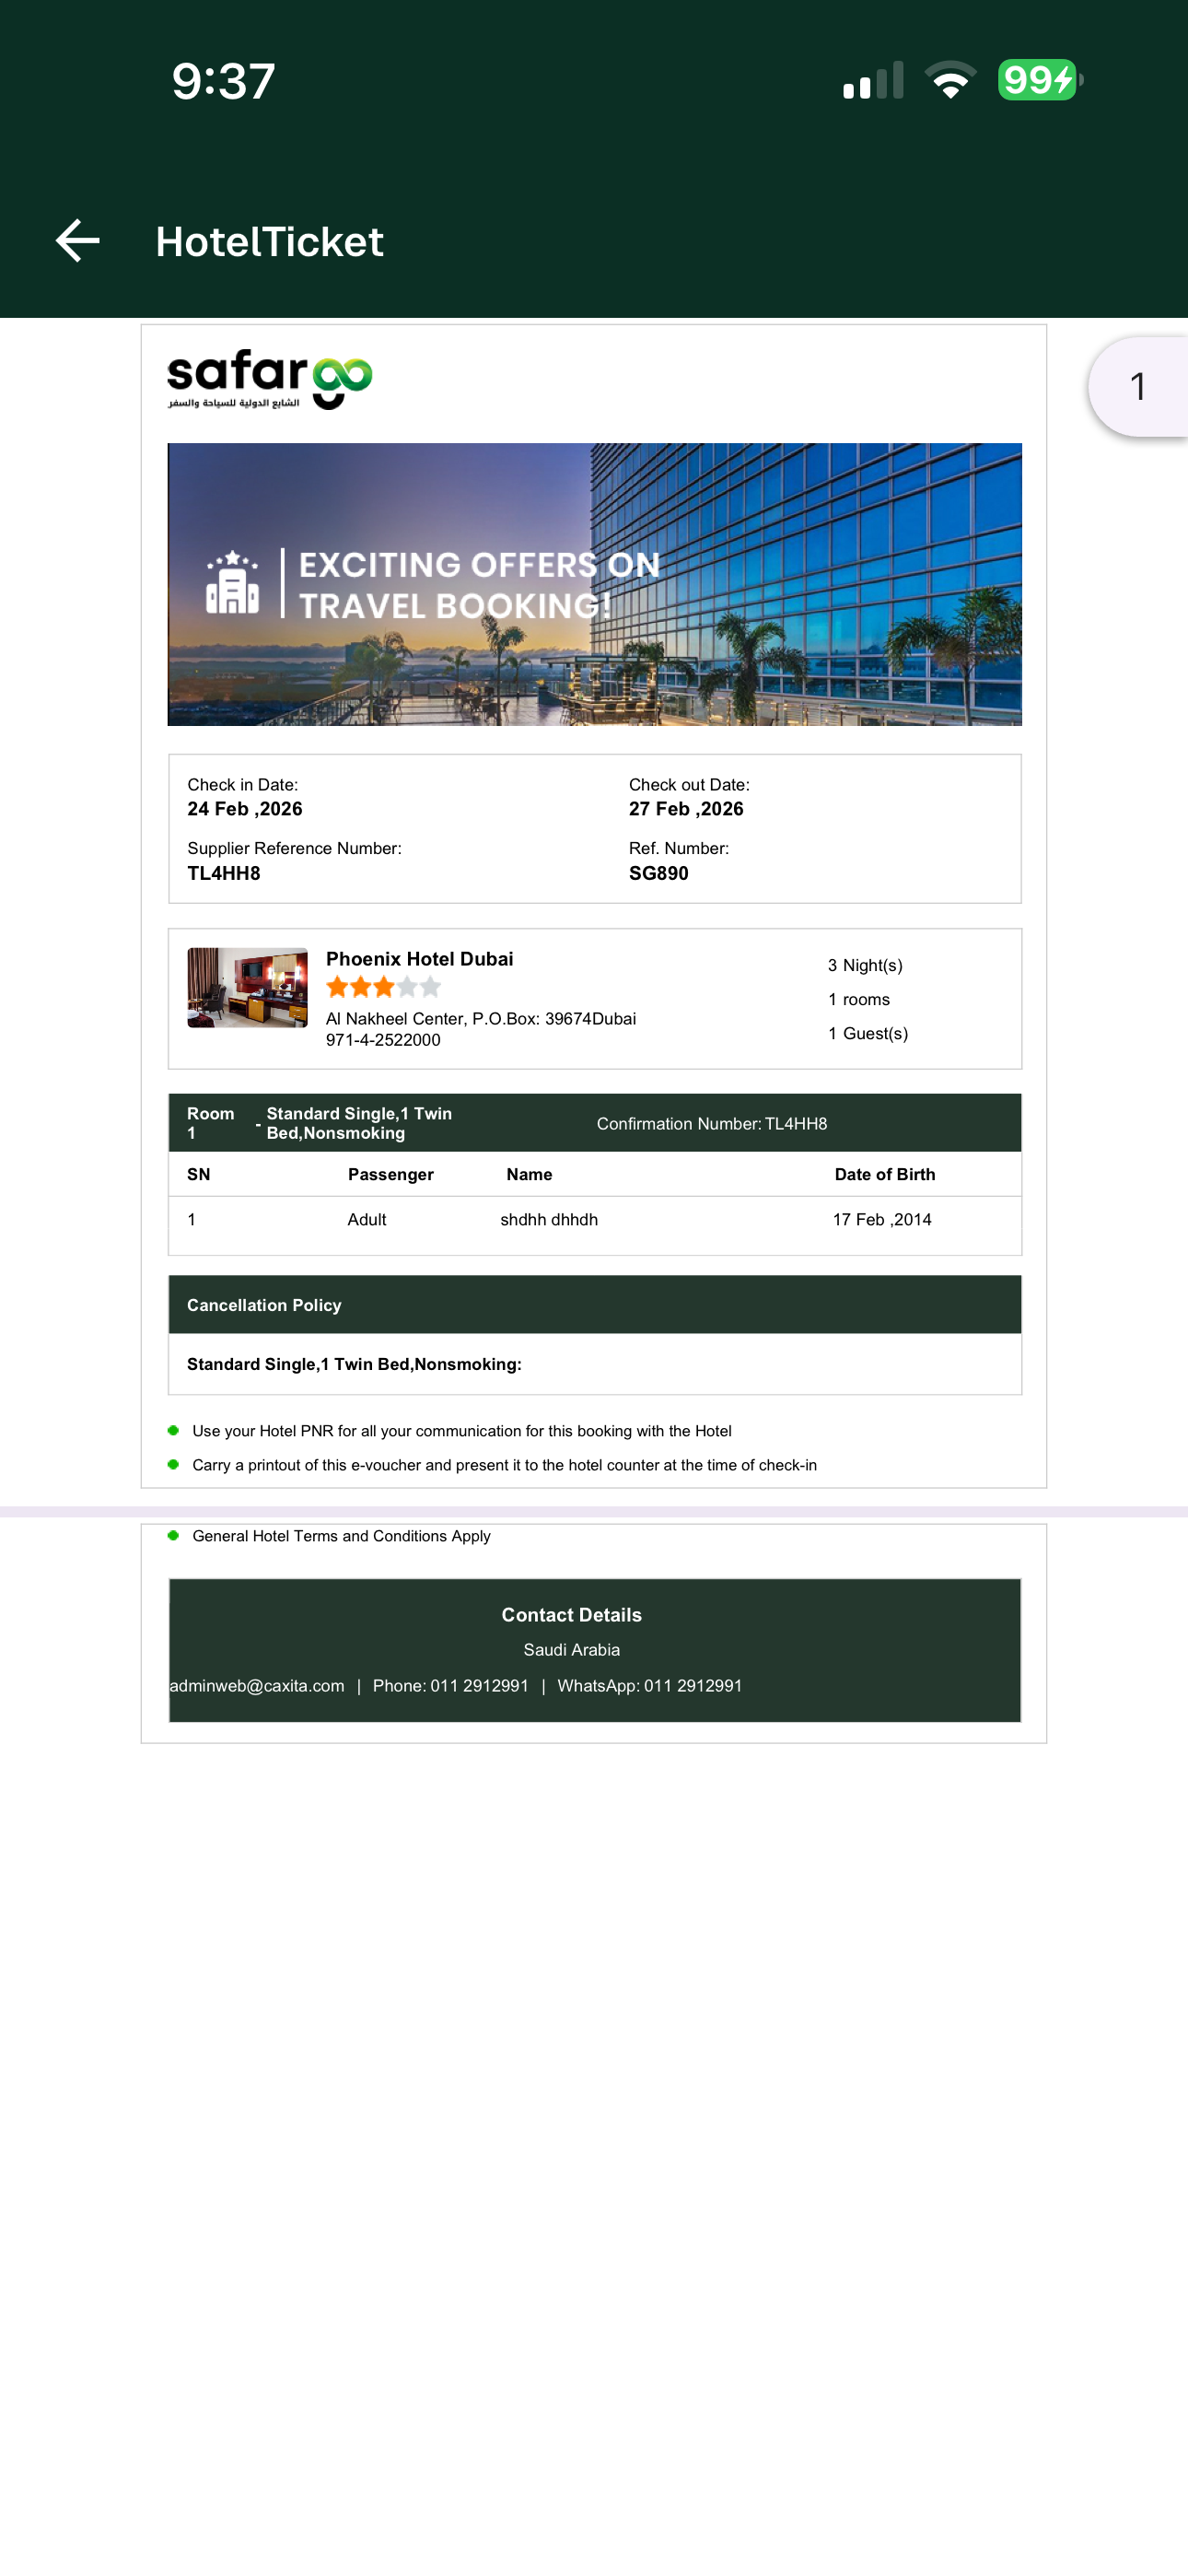This screenshot has height=2576, width=1188.
Task: Tap the Confirmation Number TL4HH8 text
Action: [711, 1124]
